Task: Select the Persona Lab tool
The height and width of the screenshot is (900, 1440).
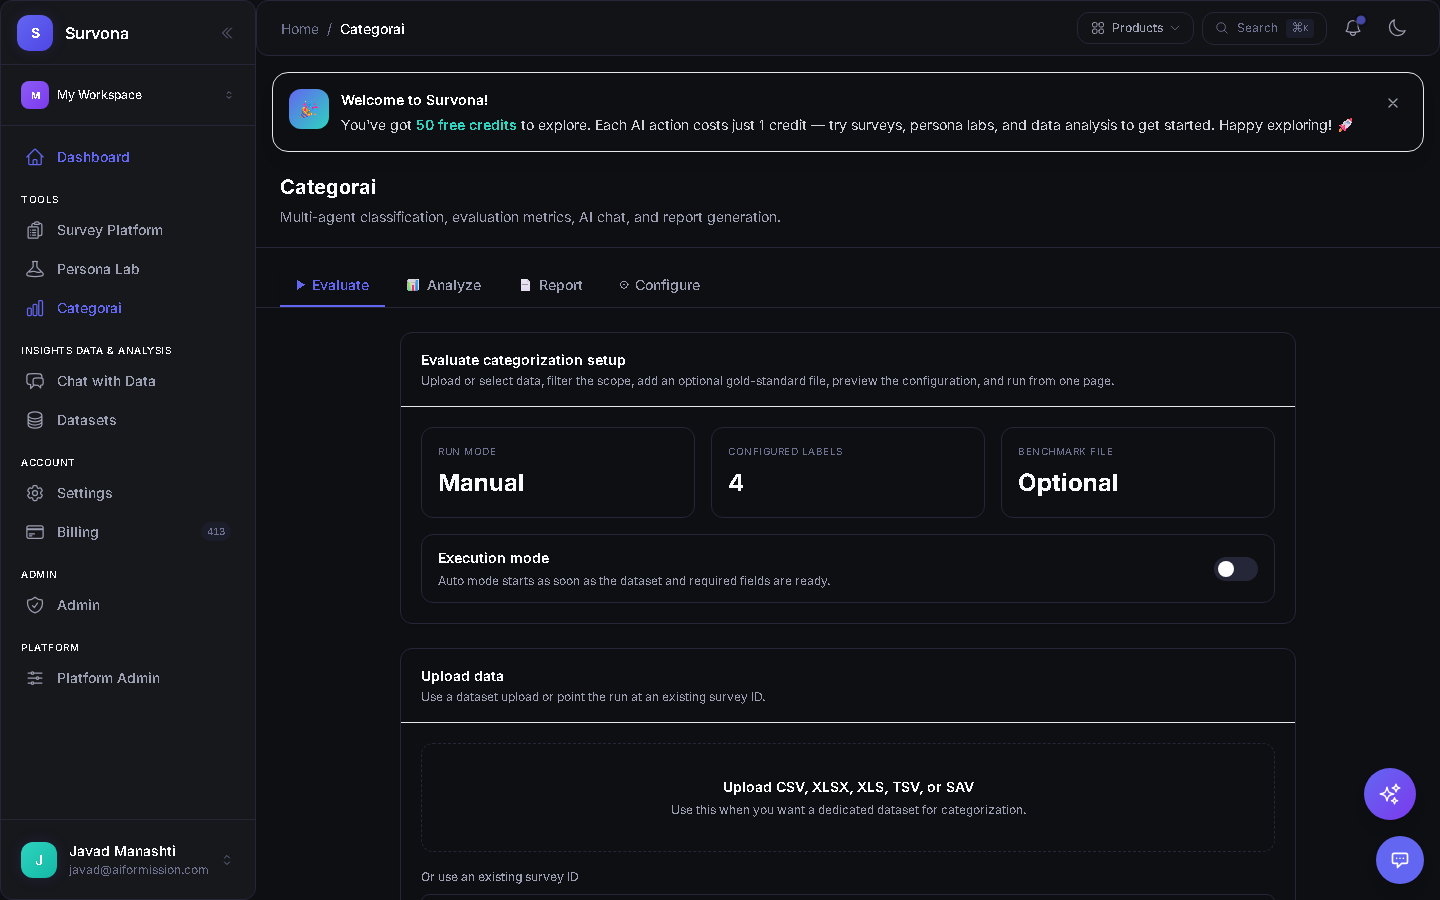Action: point(96,269)
